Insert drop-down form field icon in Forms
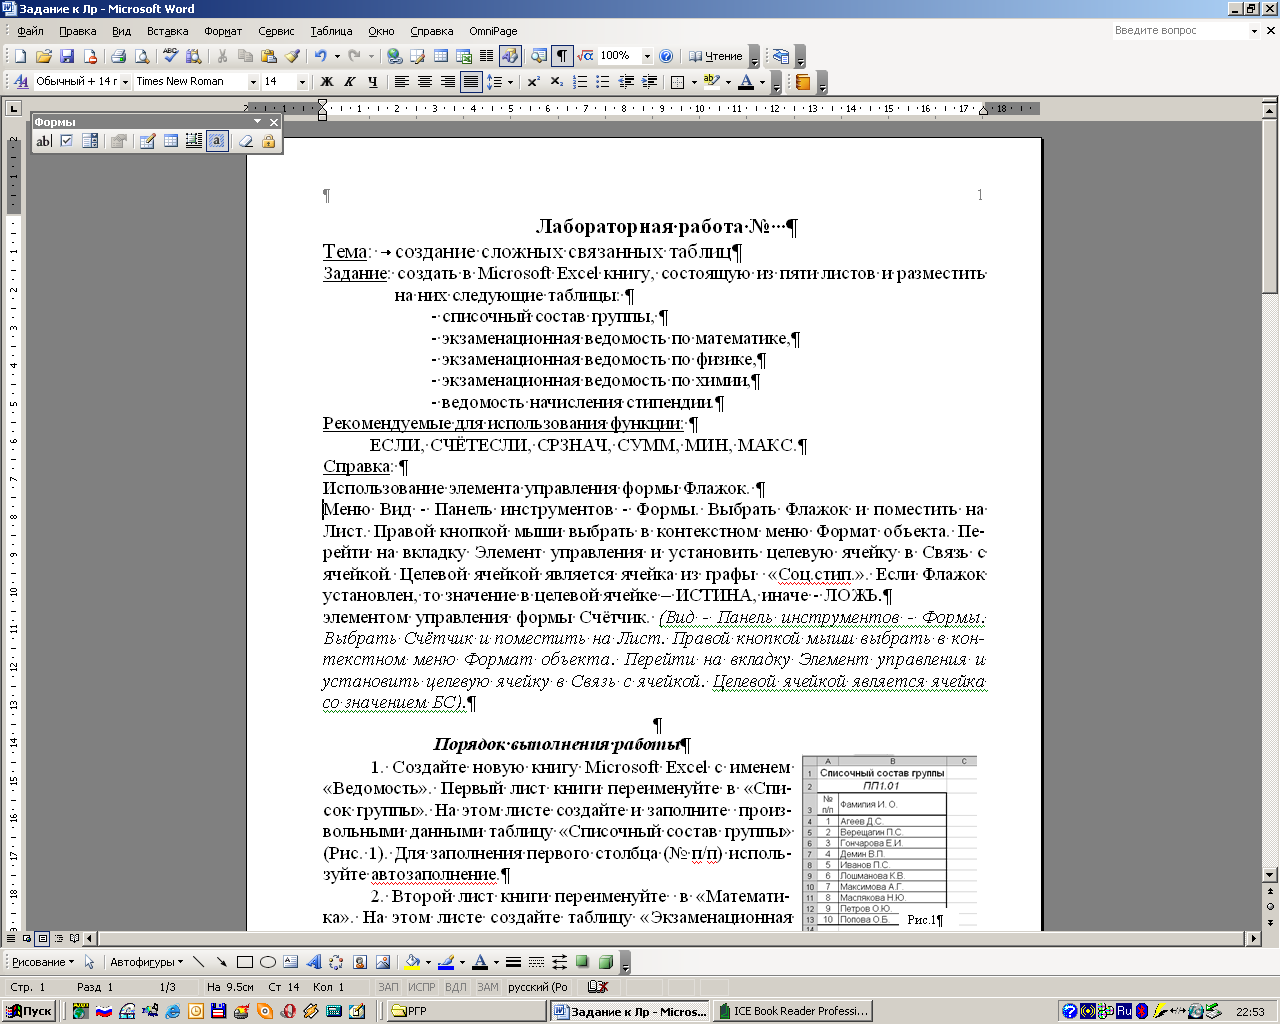The height and width of the screenshot is (1024, 1280). [90, 142]
